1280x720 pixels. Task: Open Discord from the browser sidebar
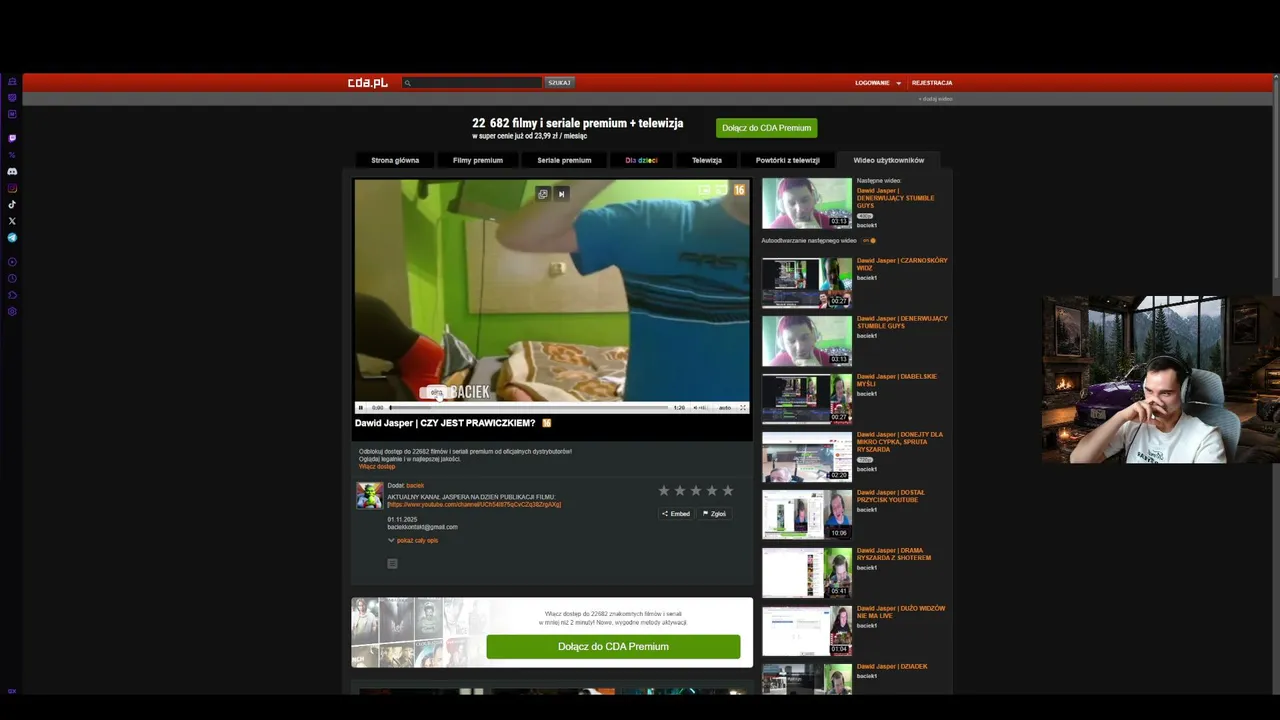[x=12, y=171]
